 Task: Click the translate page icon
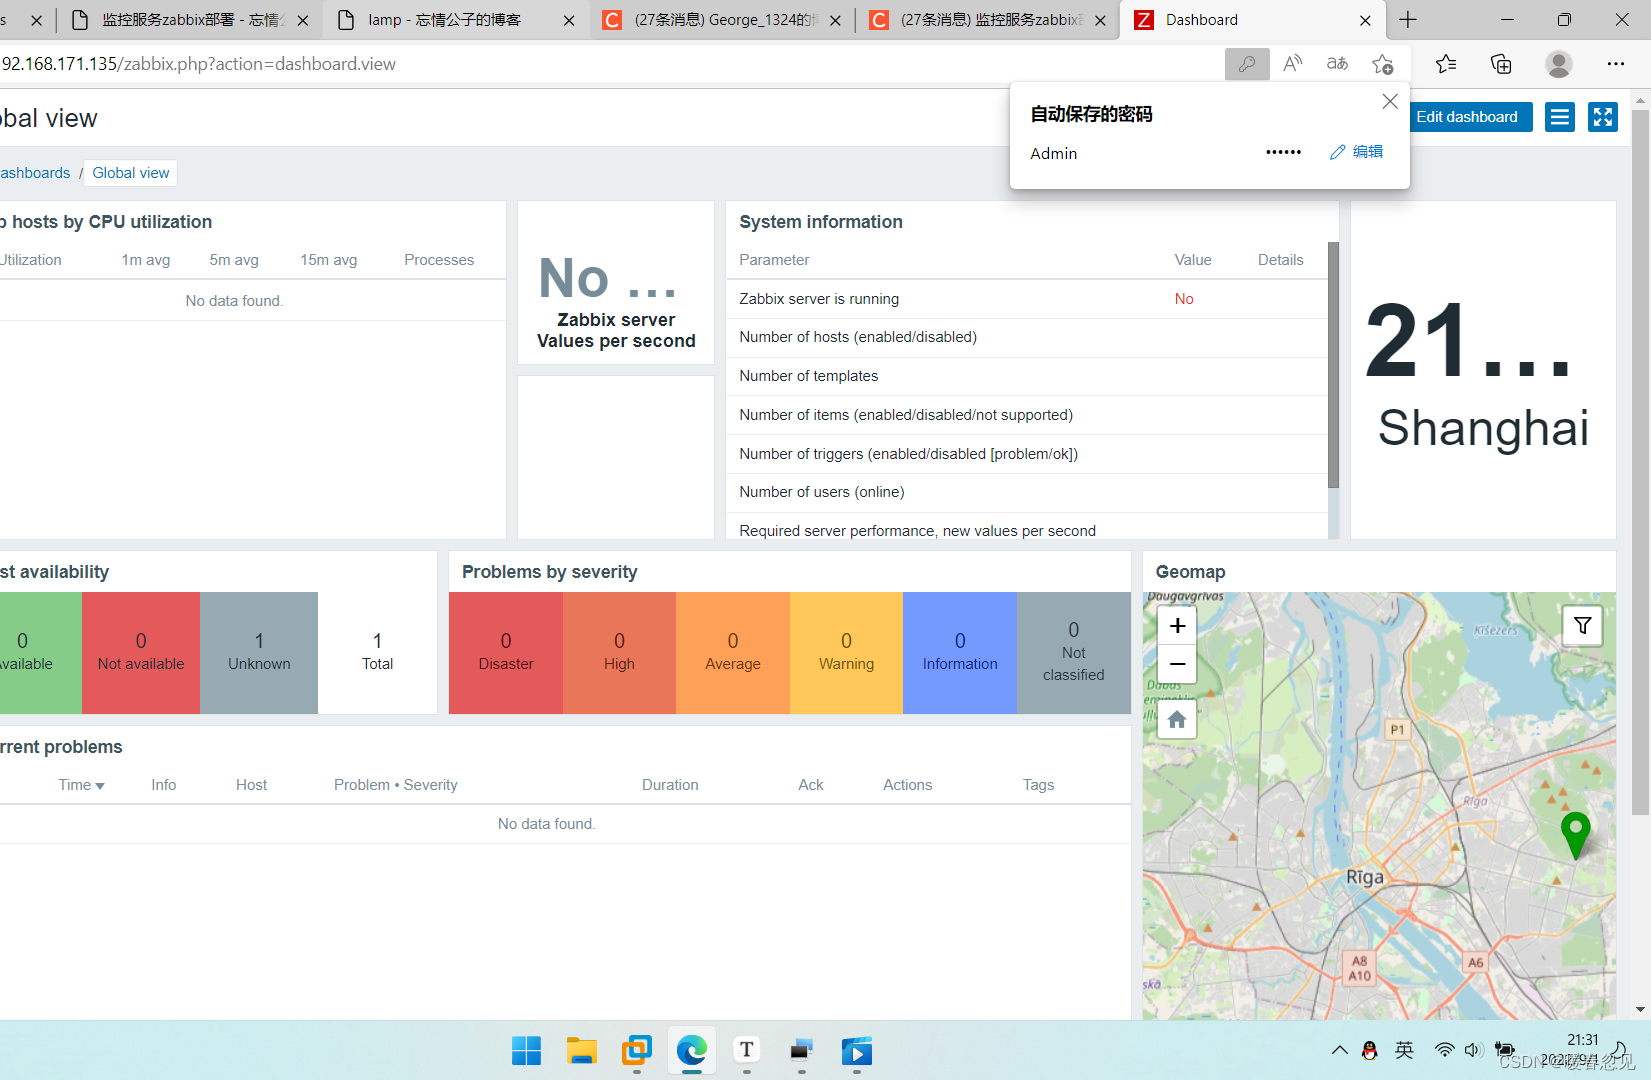pyautogui.click(x=1337, y=64)
